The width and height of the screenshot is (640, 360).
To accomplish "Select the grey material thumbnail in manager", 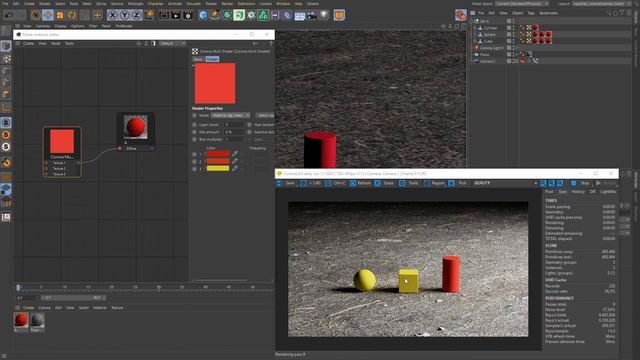I will point(37,320).
